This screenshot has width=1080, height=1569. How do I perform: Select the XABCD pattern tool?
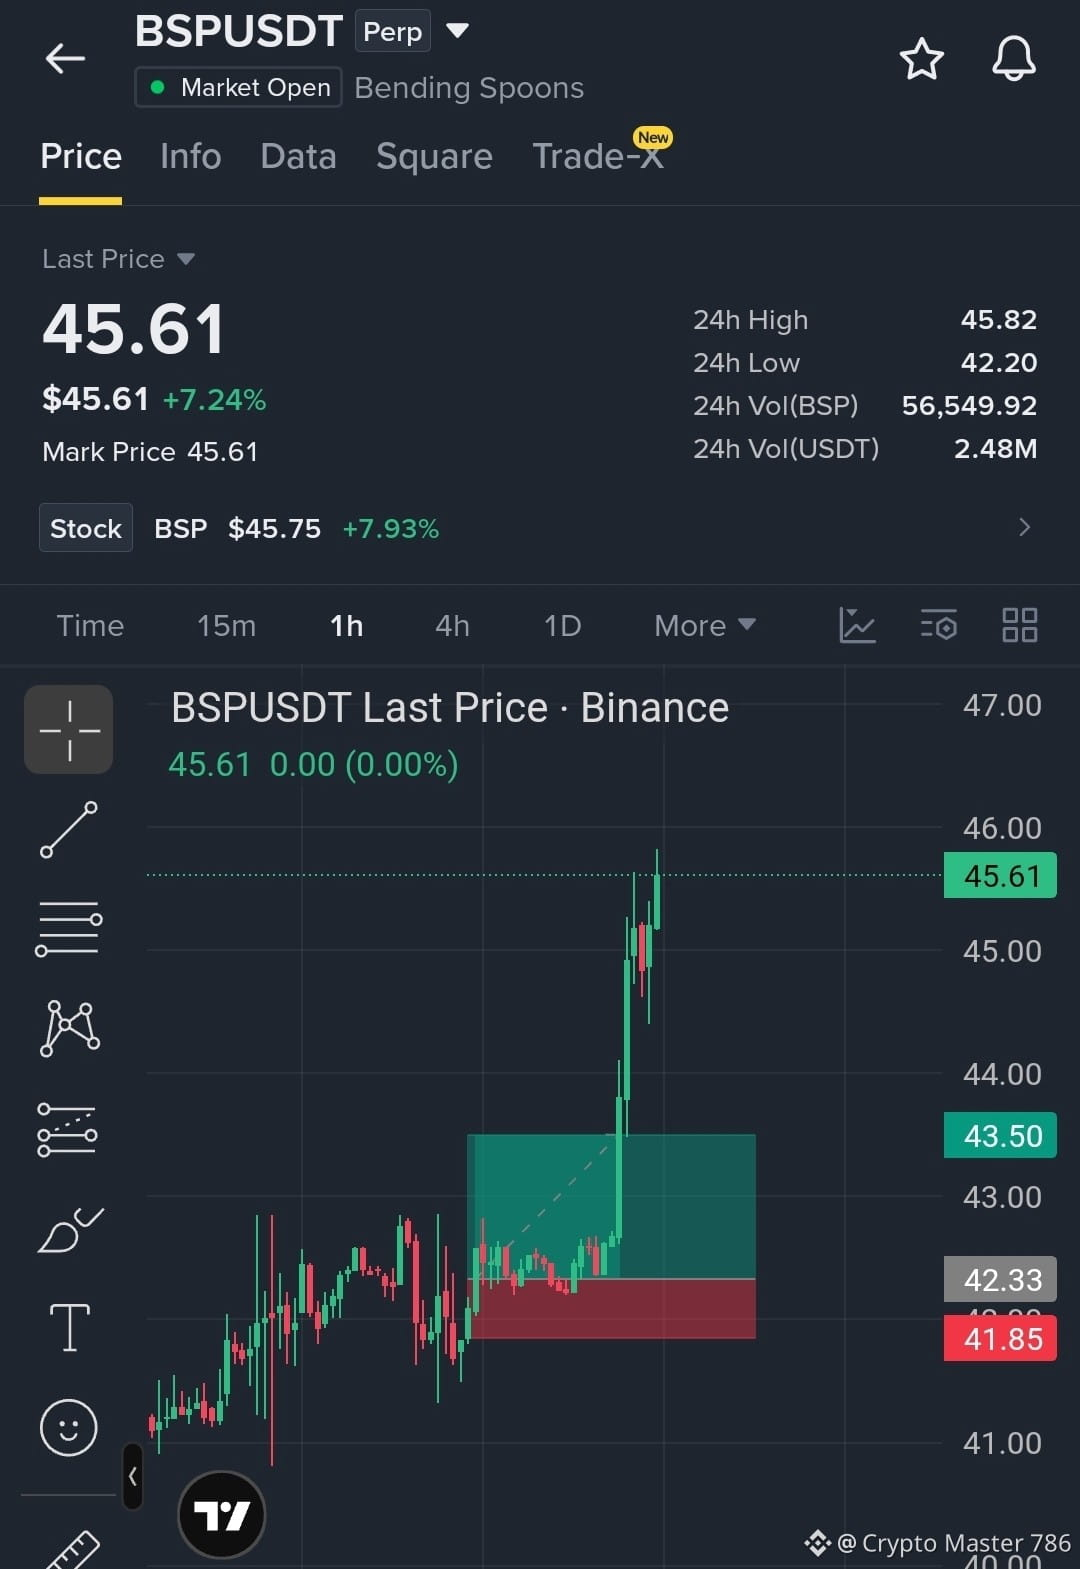(69, 1028)
